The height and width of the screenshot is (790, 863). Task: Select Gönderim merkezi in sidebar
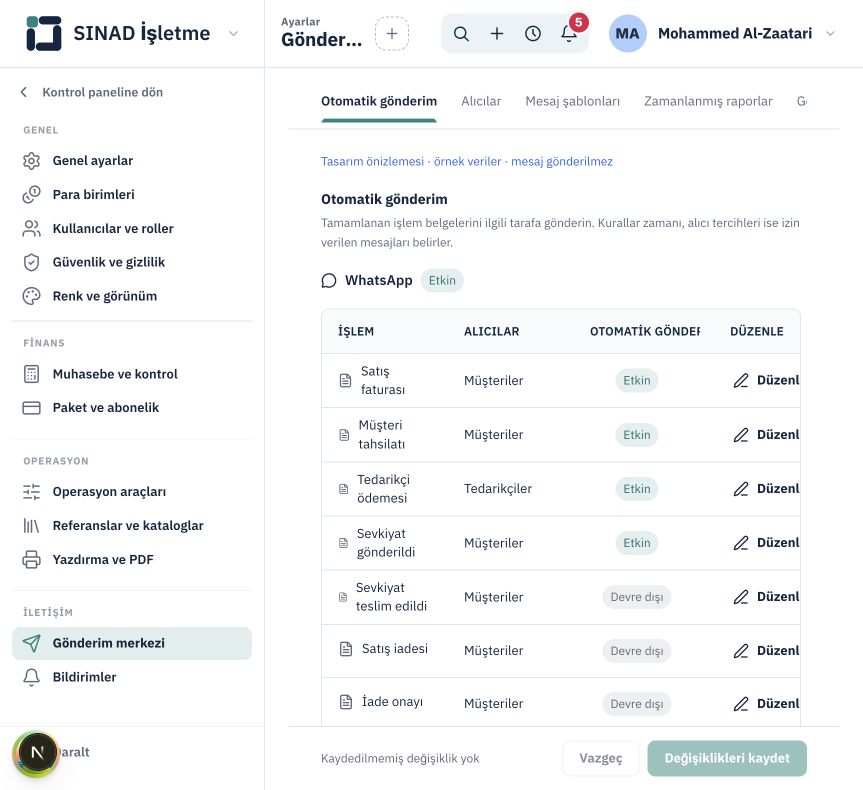132,643
